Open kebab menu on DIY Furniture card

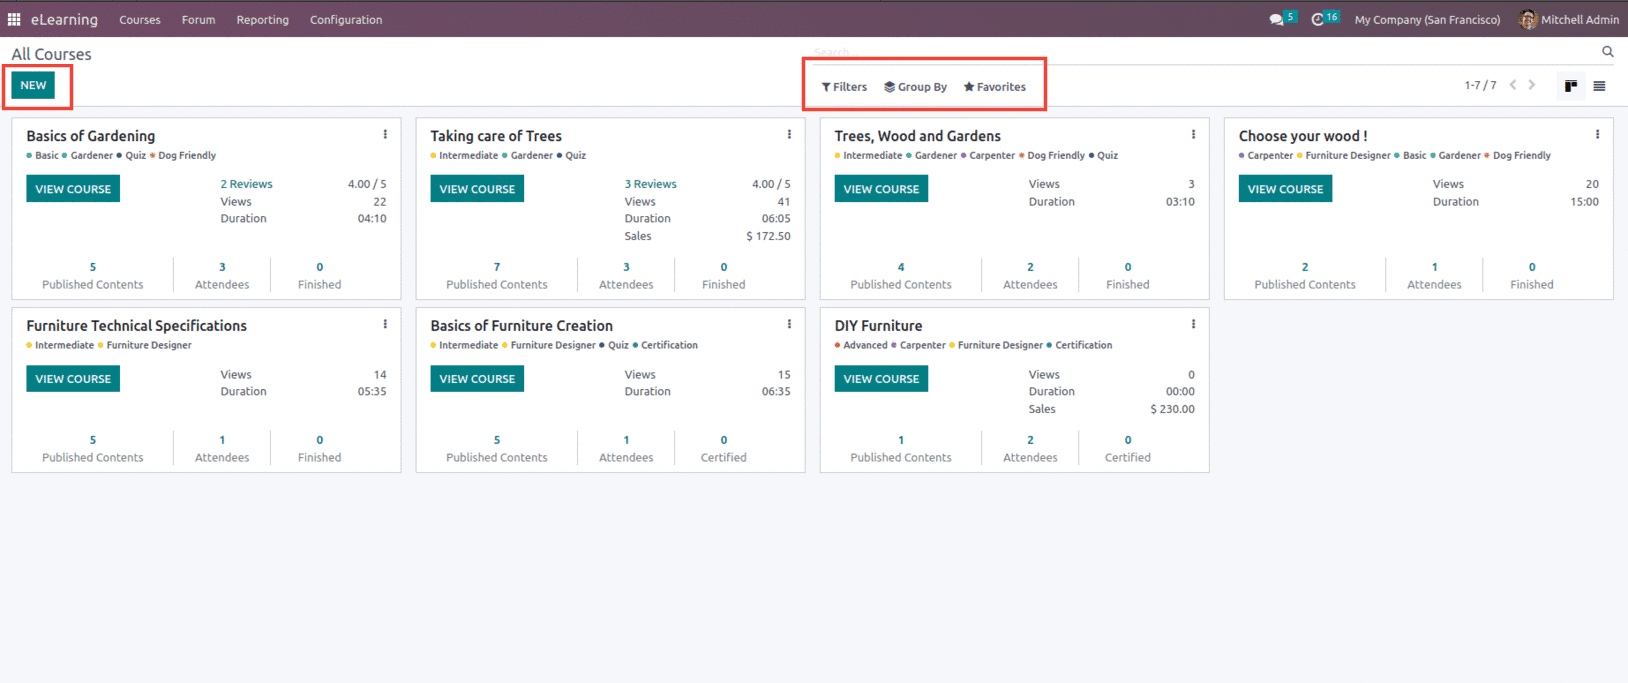(x=1193, y=324)
